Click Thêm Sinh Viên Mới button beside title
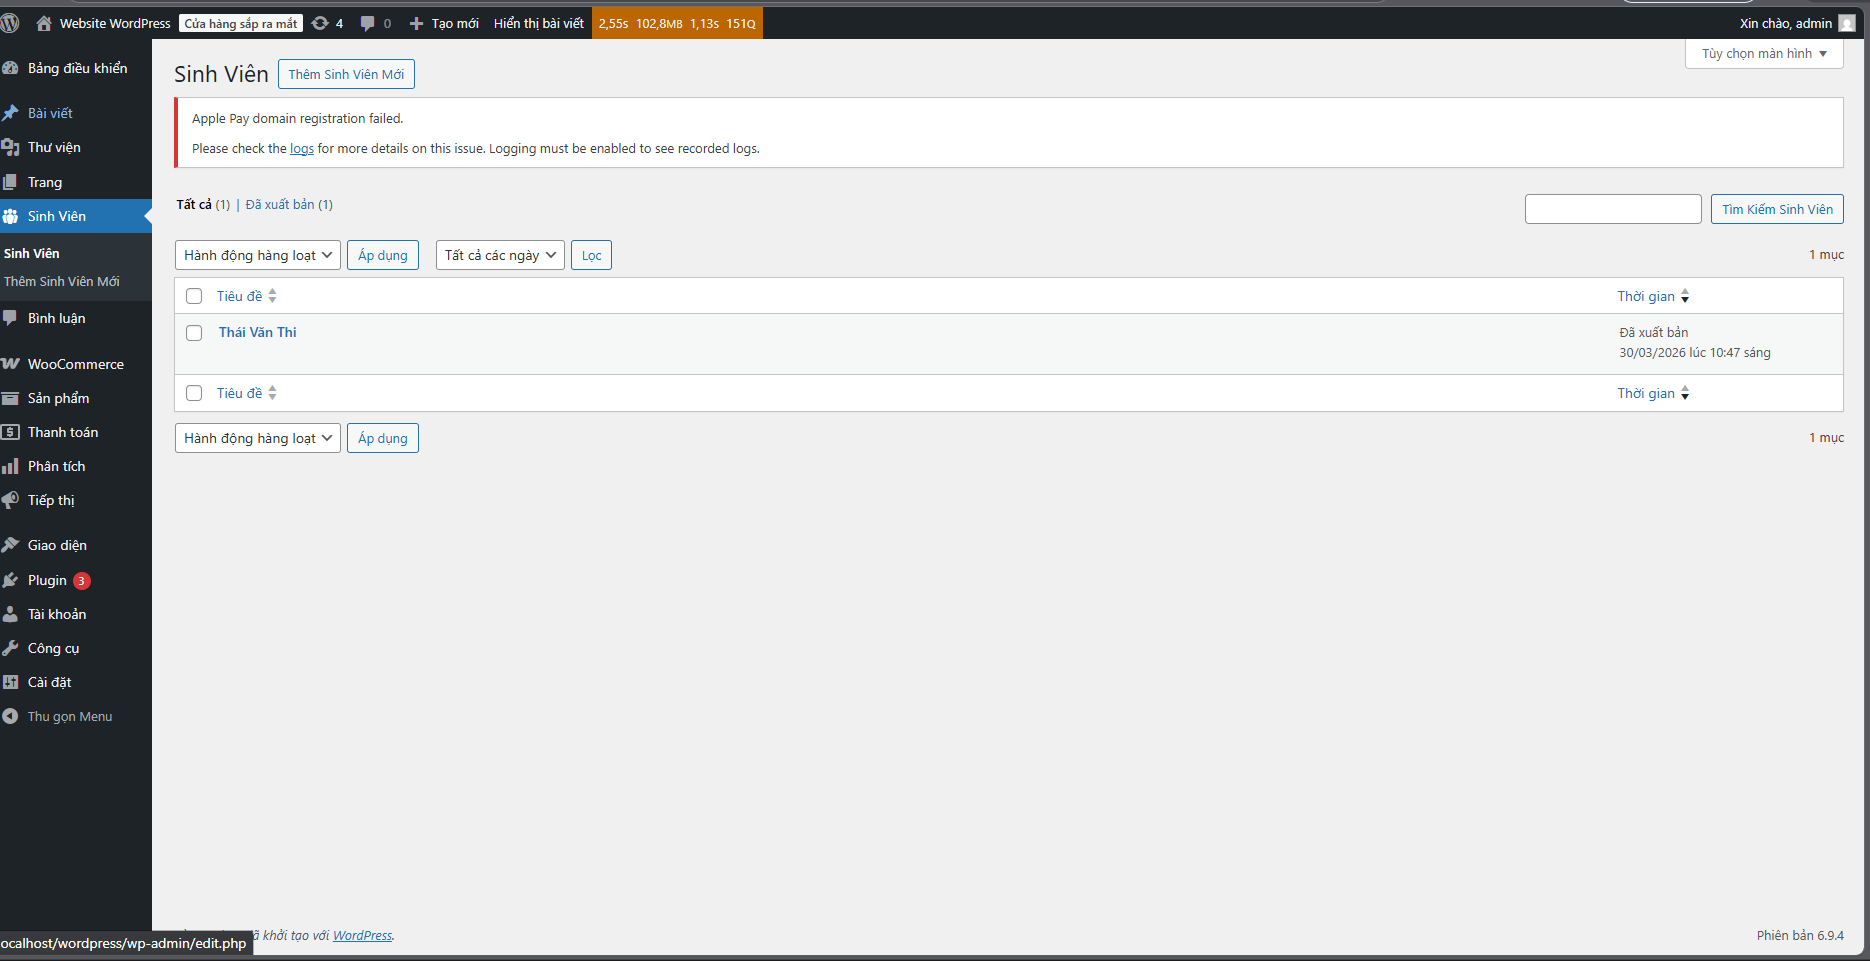Viewport: 1870px width, 961px height. tap(346, 74)
